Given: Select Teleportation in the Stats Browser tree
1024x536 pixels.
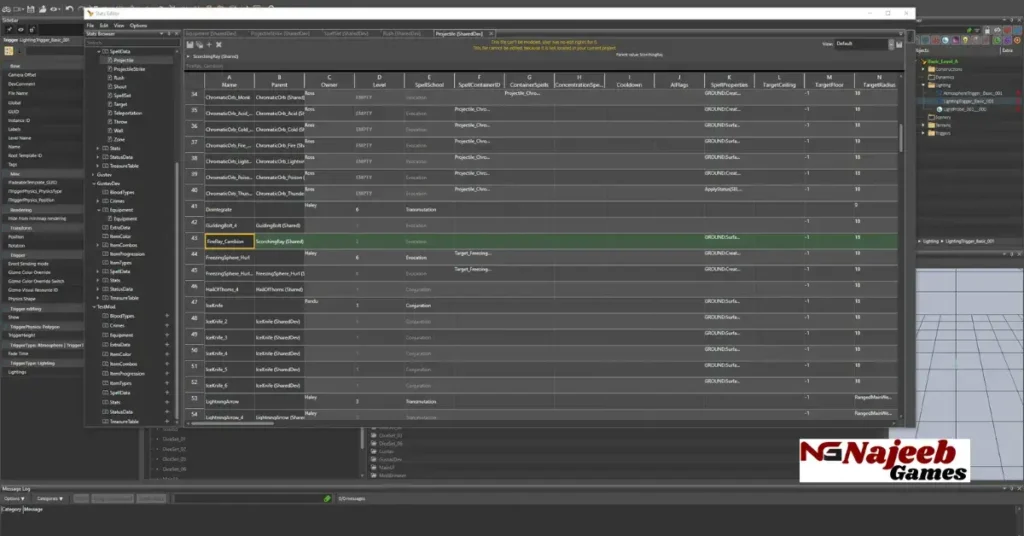Looking at the screenshot, I should click(126, 113).
